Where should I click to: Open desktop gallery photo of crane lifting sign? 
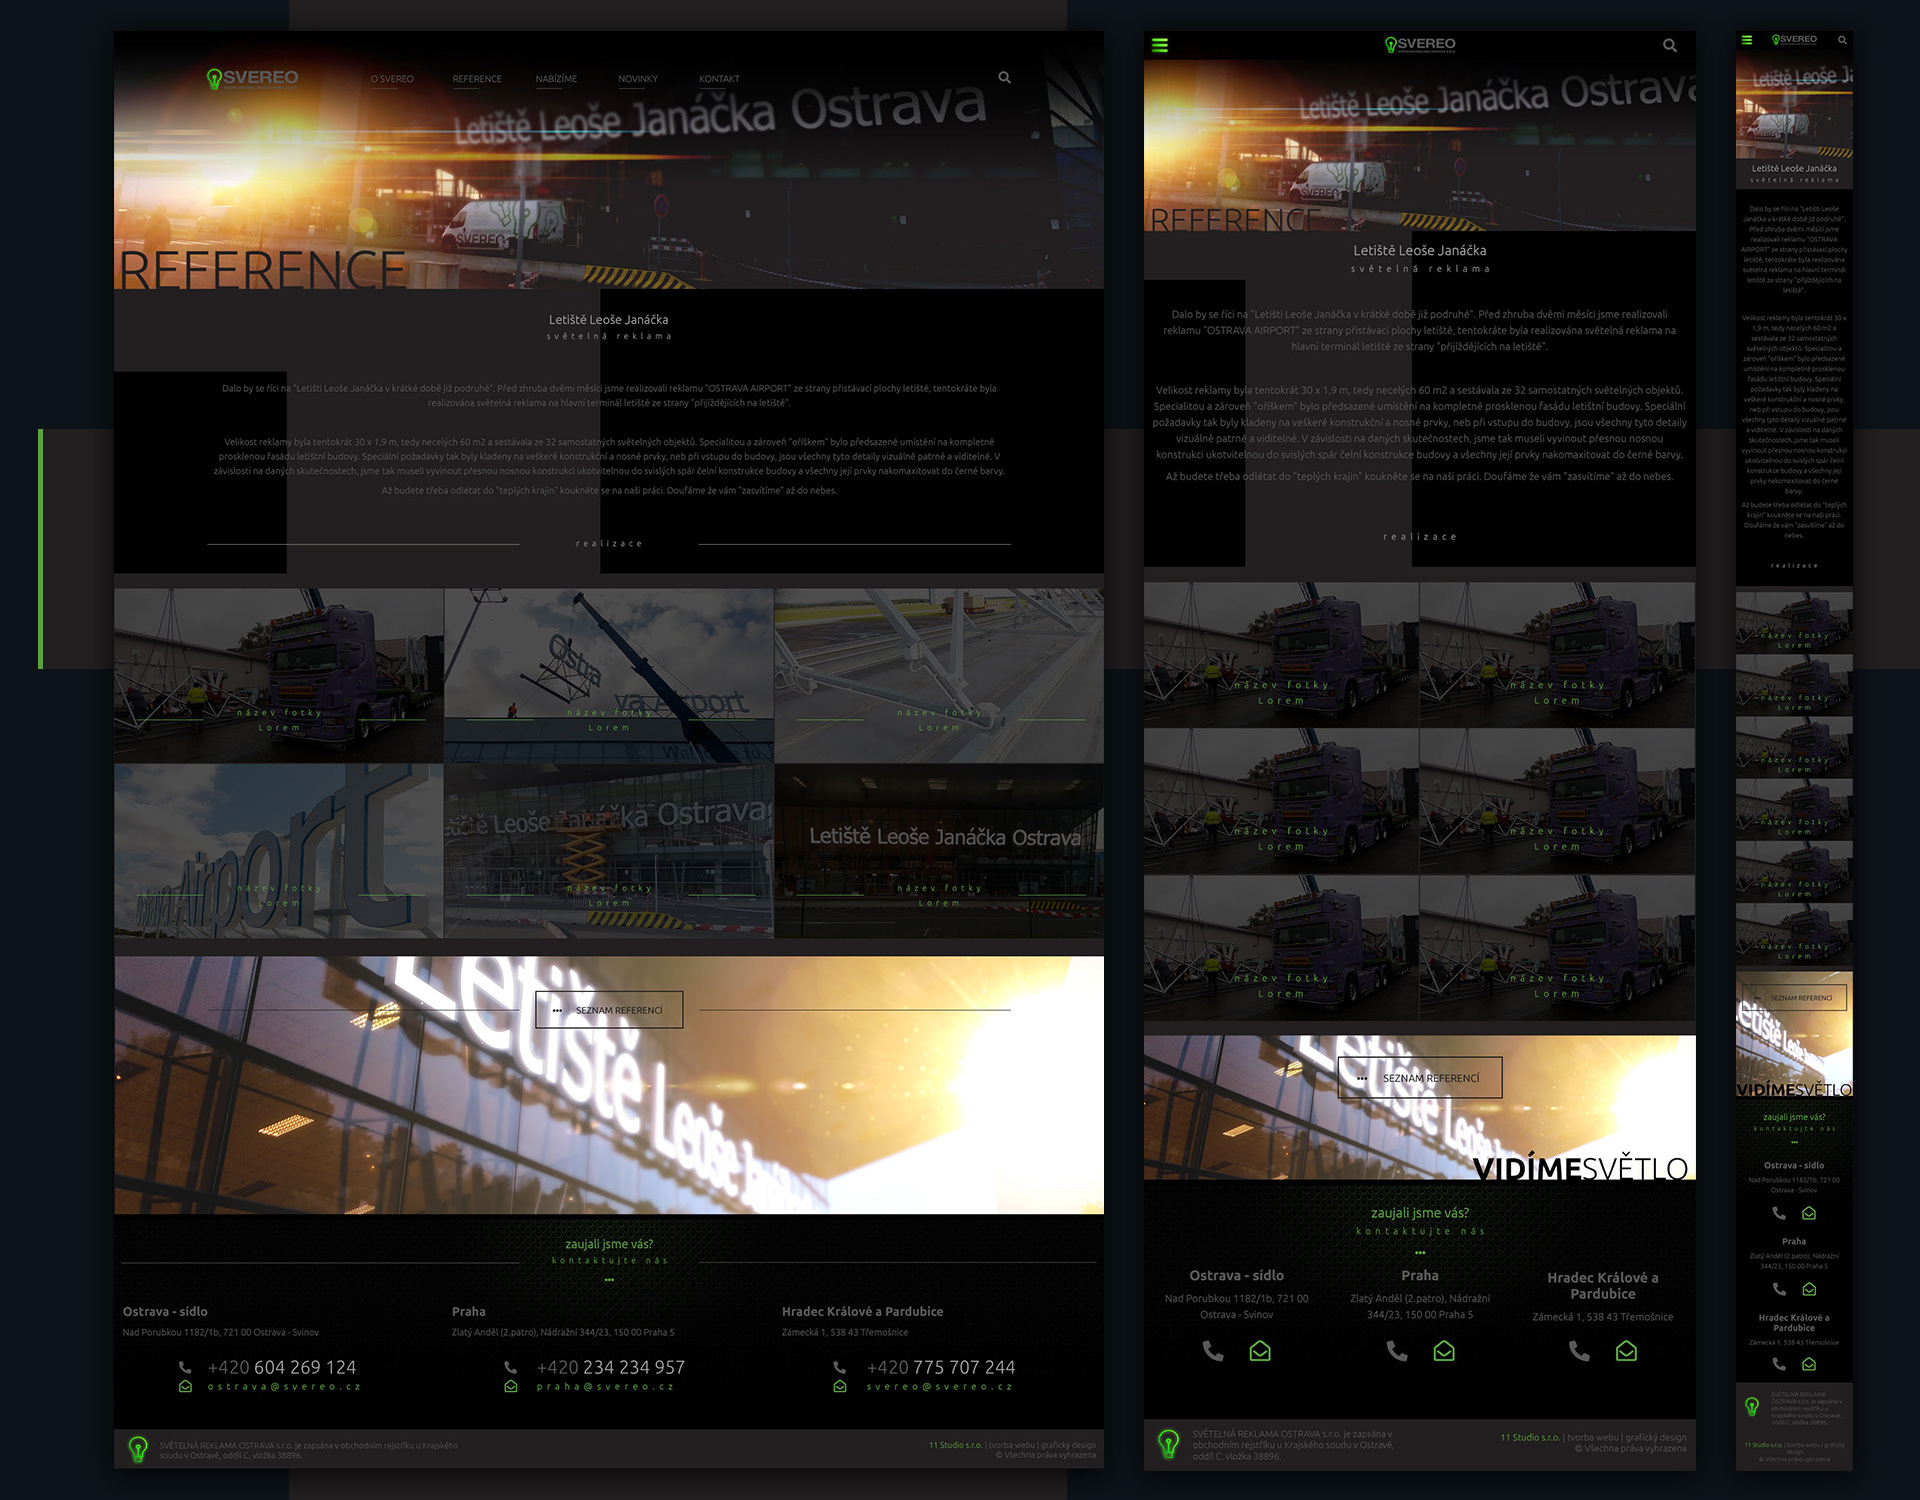609,675
